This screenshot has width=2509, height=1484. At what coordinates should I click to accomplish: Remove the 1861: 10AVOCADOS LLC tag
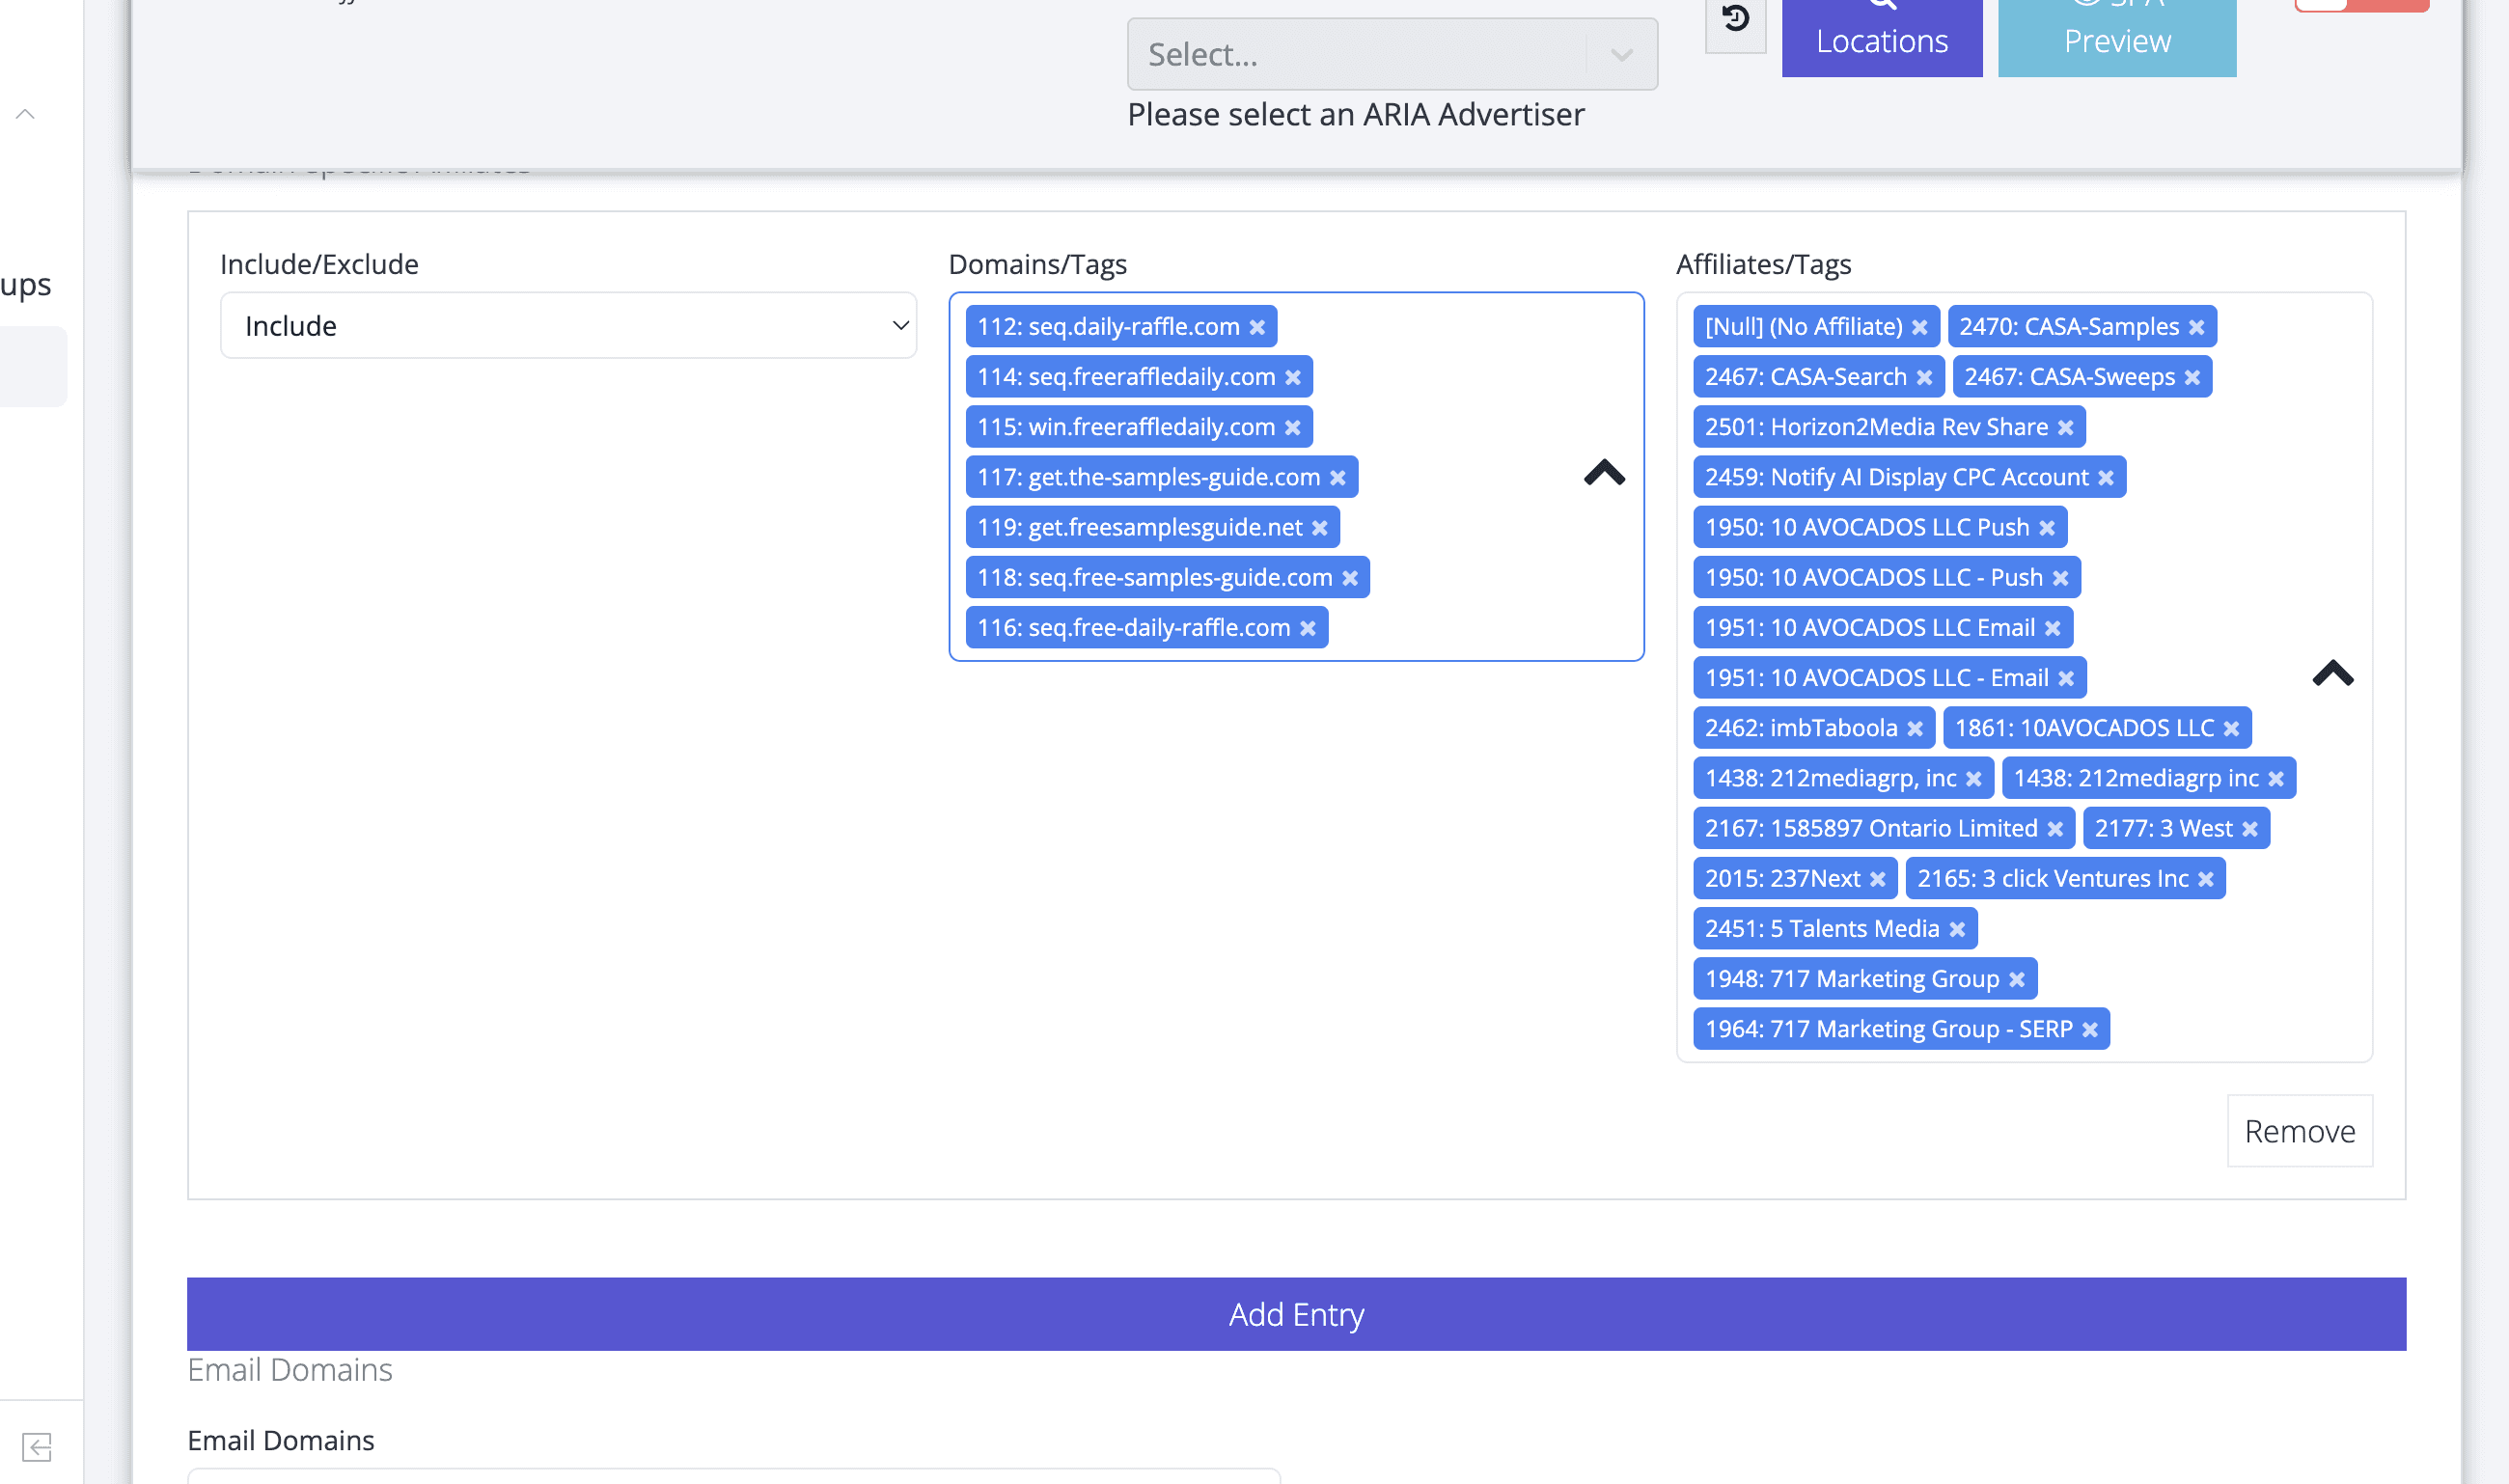[x=2232, y=728]
